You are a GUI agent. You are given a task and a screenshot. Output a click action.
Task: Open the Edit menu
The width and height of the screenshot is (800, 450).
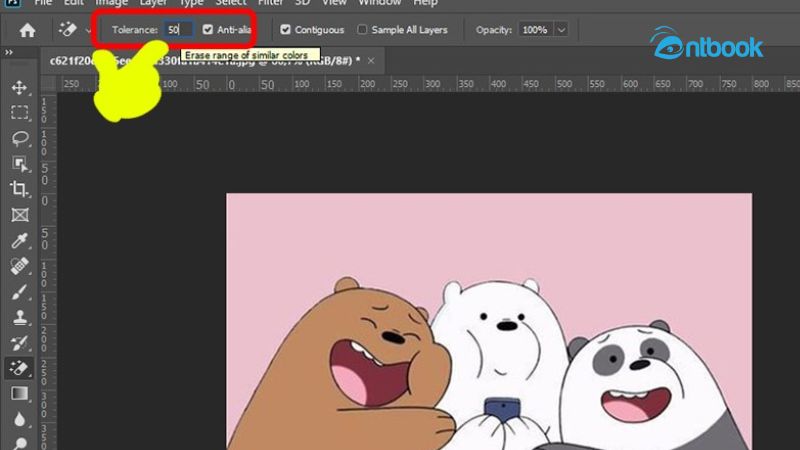[x=74, y=3]
